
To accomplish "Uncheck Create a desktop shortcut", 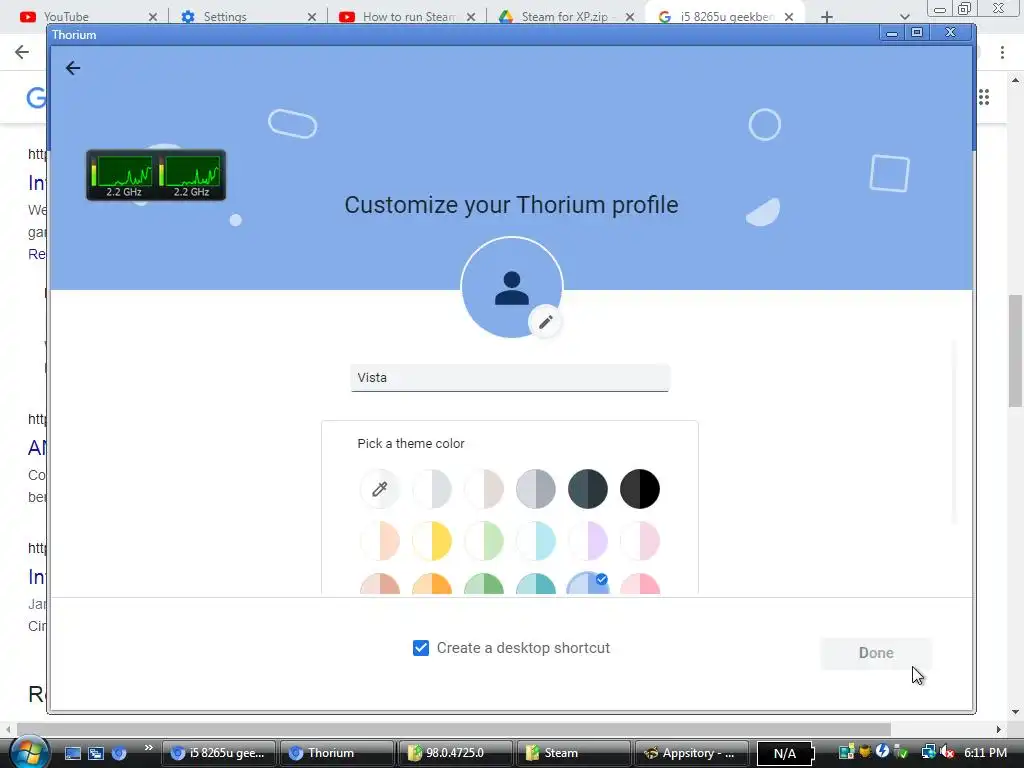I will coord(421,648).
